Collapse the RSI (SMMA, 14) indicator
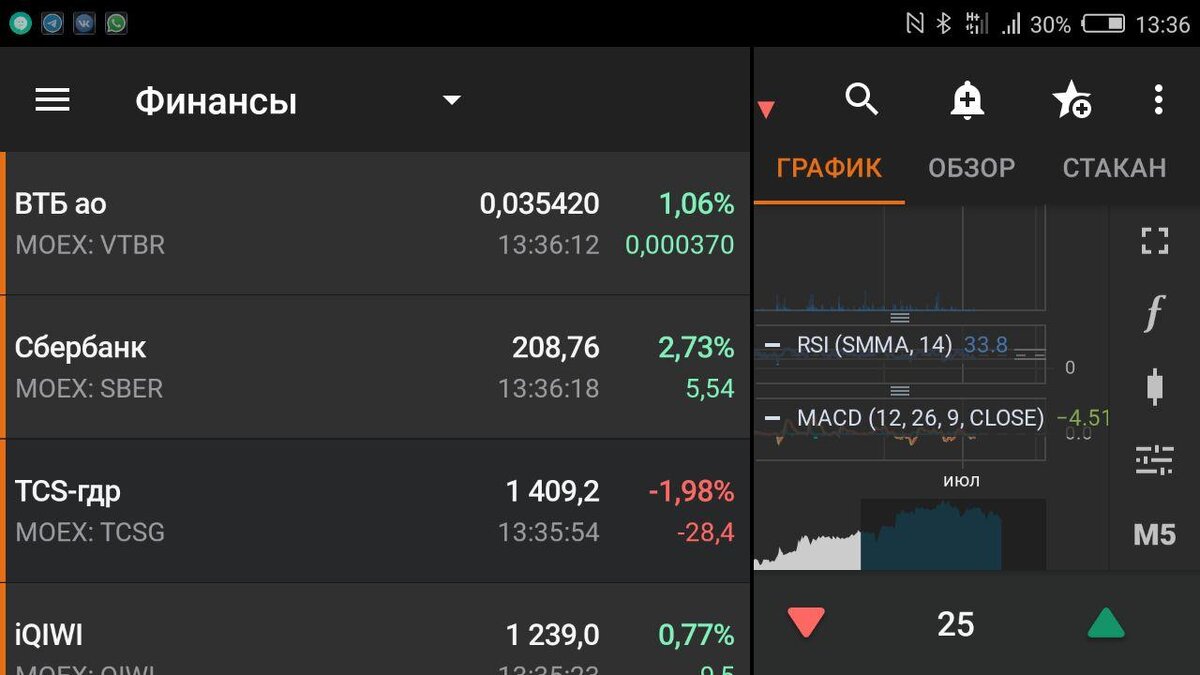The width and height of the screenshot is (1200, 675). click(x=772, y=345)
